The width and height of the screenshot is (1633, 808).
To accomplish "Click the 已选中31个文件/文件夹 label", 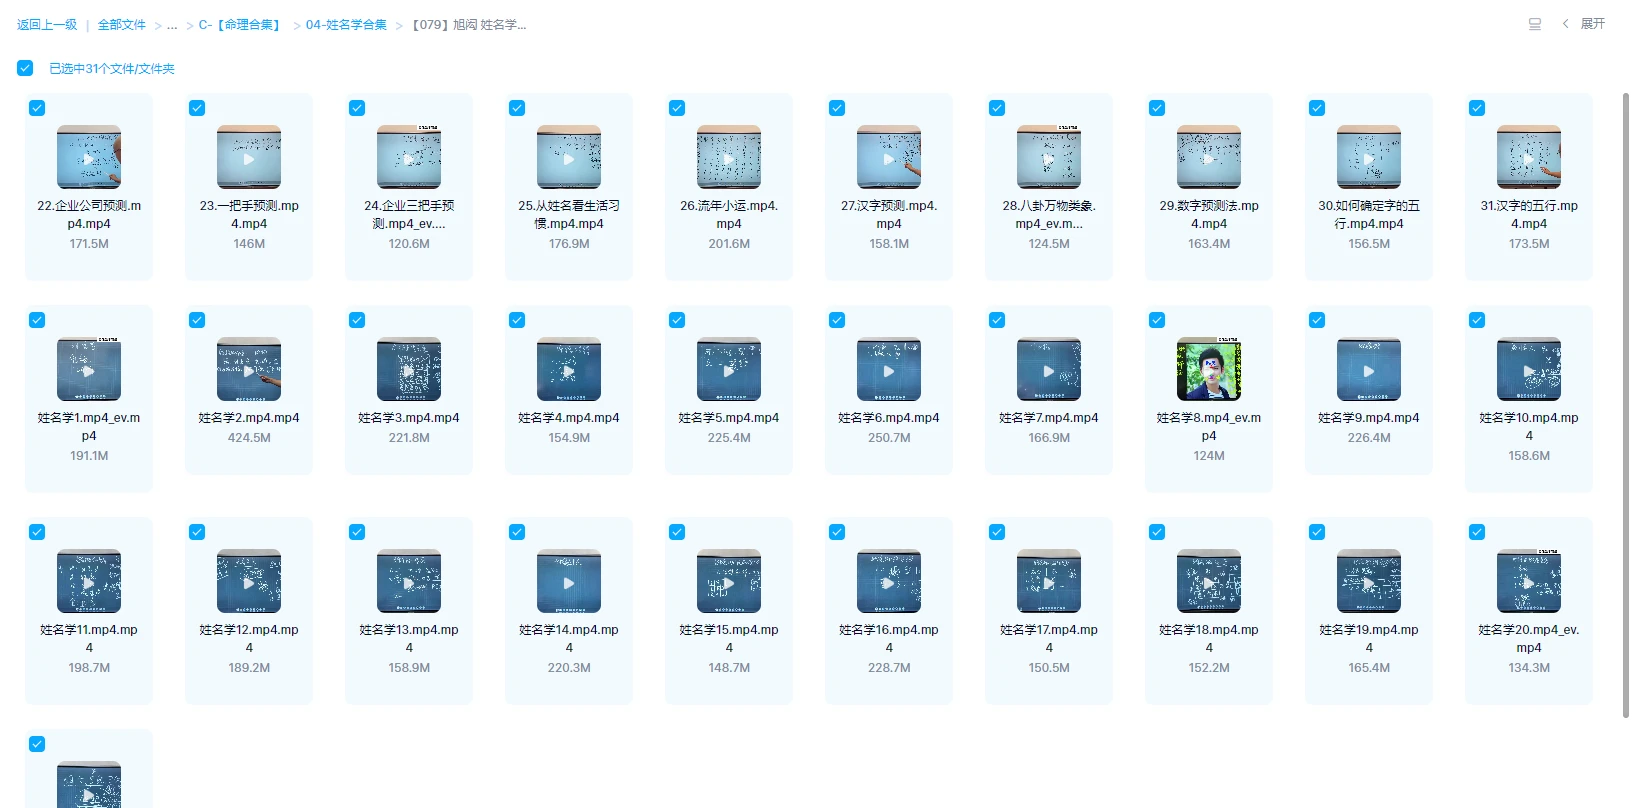I will click(x=112, y=69).
